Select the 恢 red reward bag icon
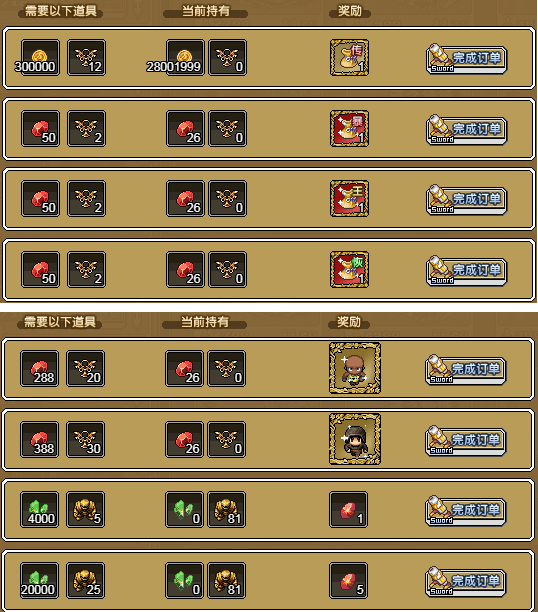 (x=349, y=269)
